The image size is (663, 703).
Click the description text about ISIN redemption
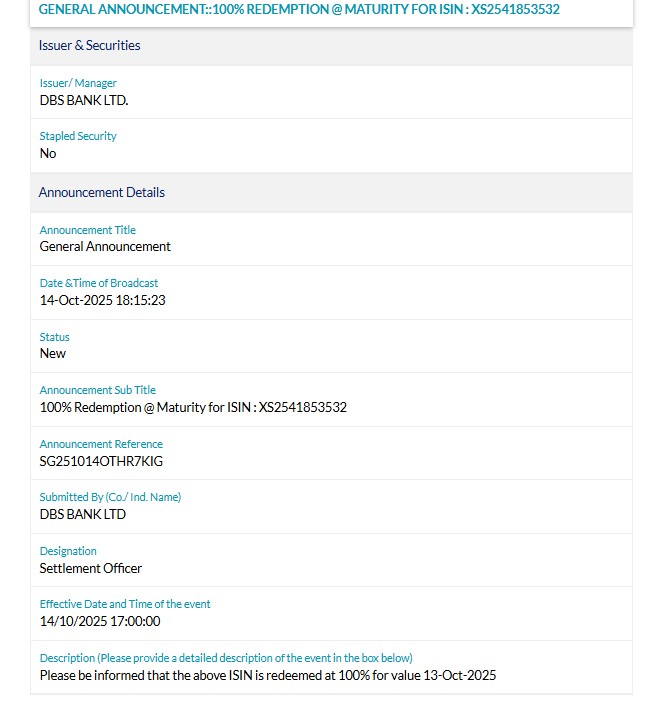coord(268,675)
